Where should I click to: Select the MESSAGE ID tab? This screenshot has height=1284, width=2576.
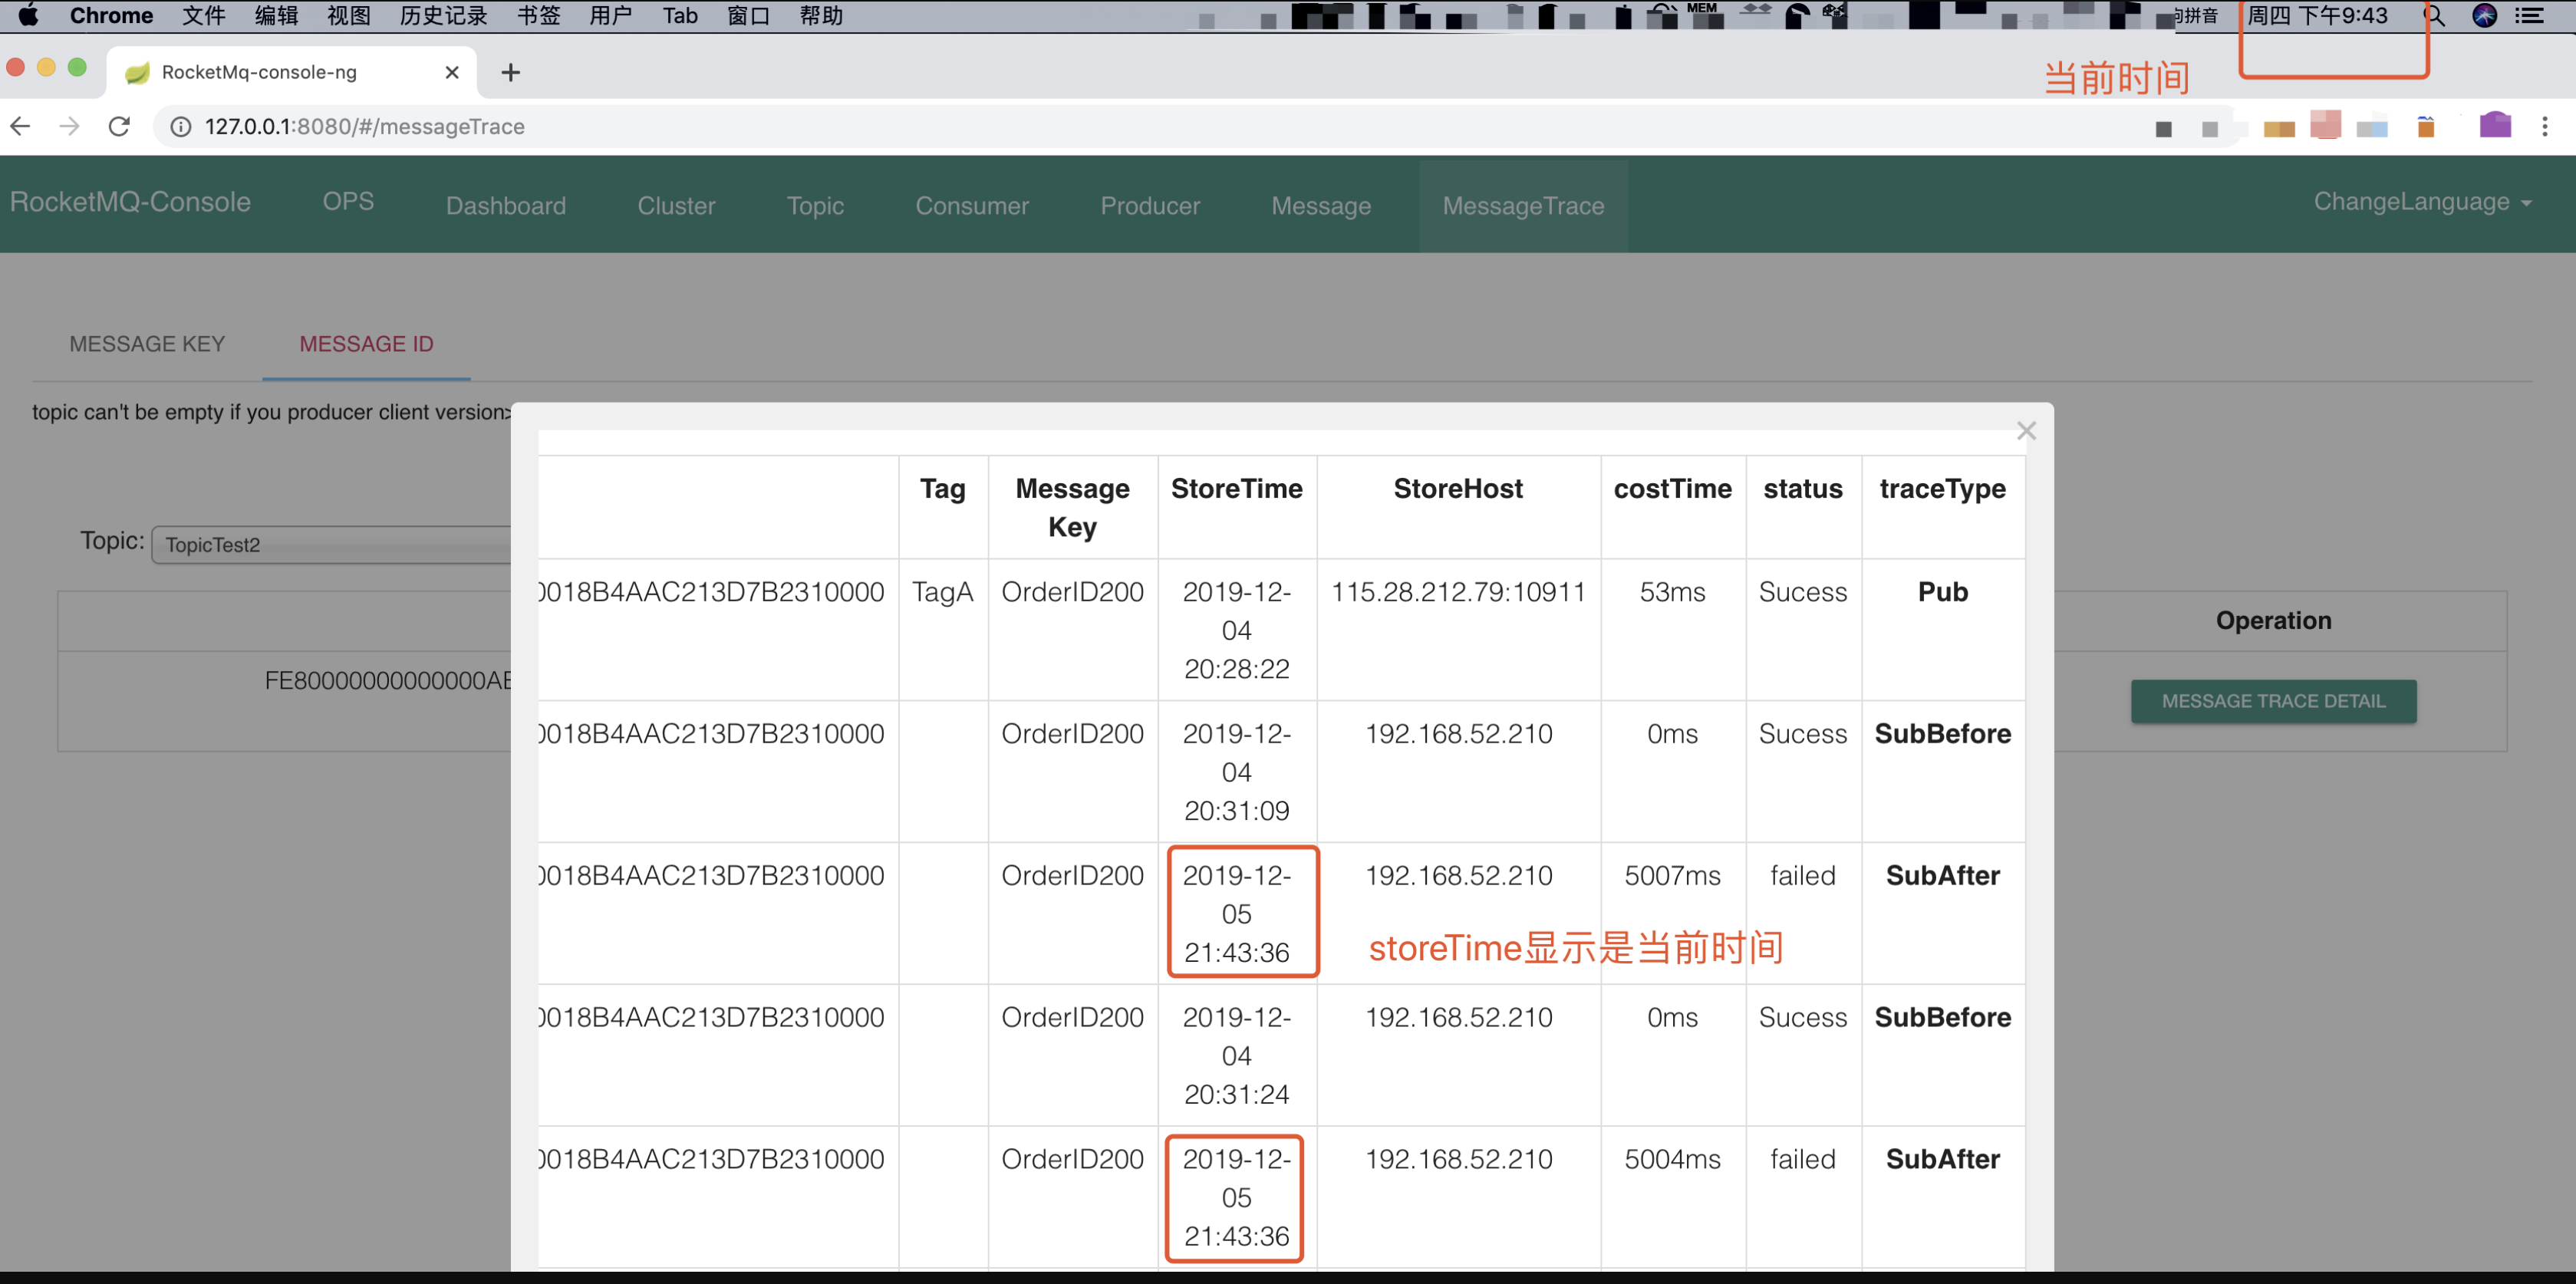[x=365, y=344]
